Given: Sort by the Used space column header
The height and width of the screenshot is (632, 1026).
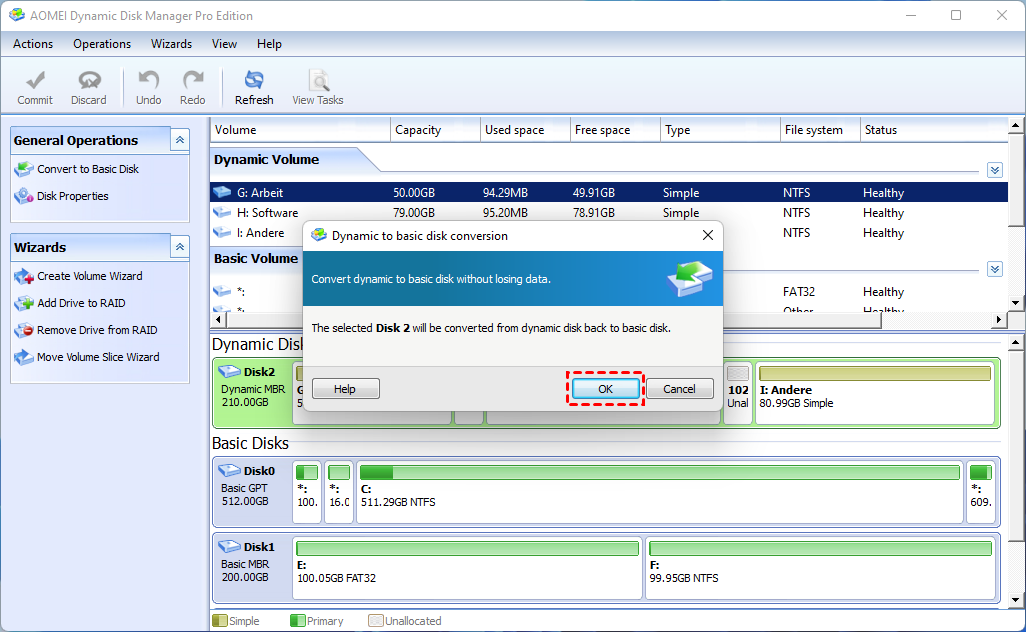Looking at the screenshot, I should [x=525, y=130].
